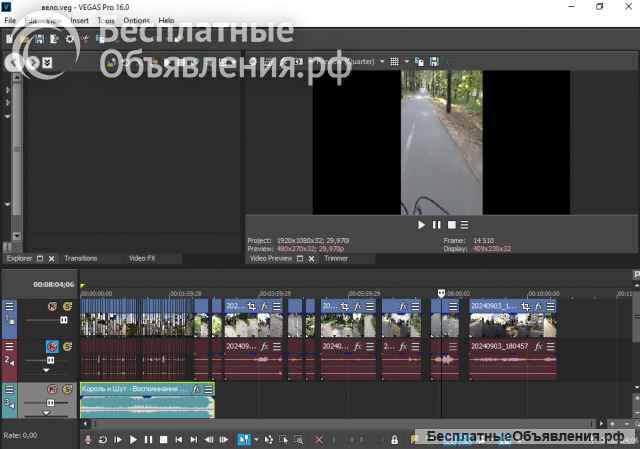Step to next frame button

(x=224, y=440)
